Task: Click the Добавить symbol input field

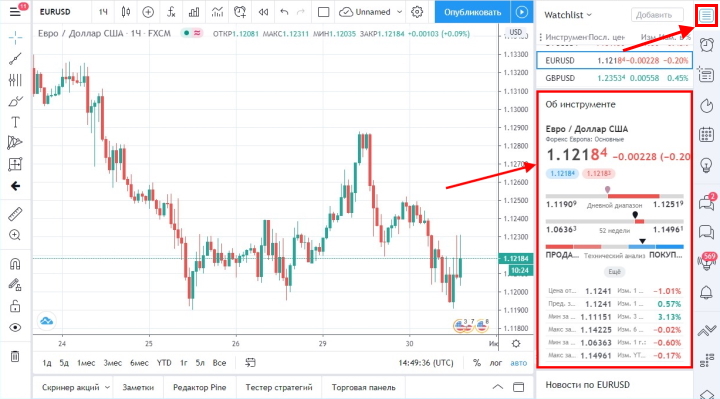Action: (657, 15)
